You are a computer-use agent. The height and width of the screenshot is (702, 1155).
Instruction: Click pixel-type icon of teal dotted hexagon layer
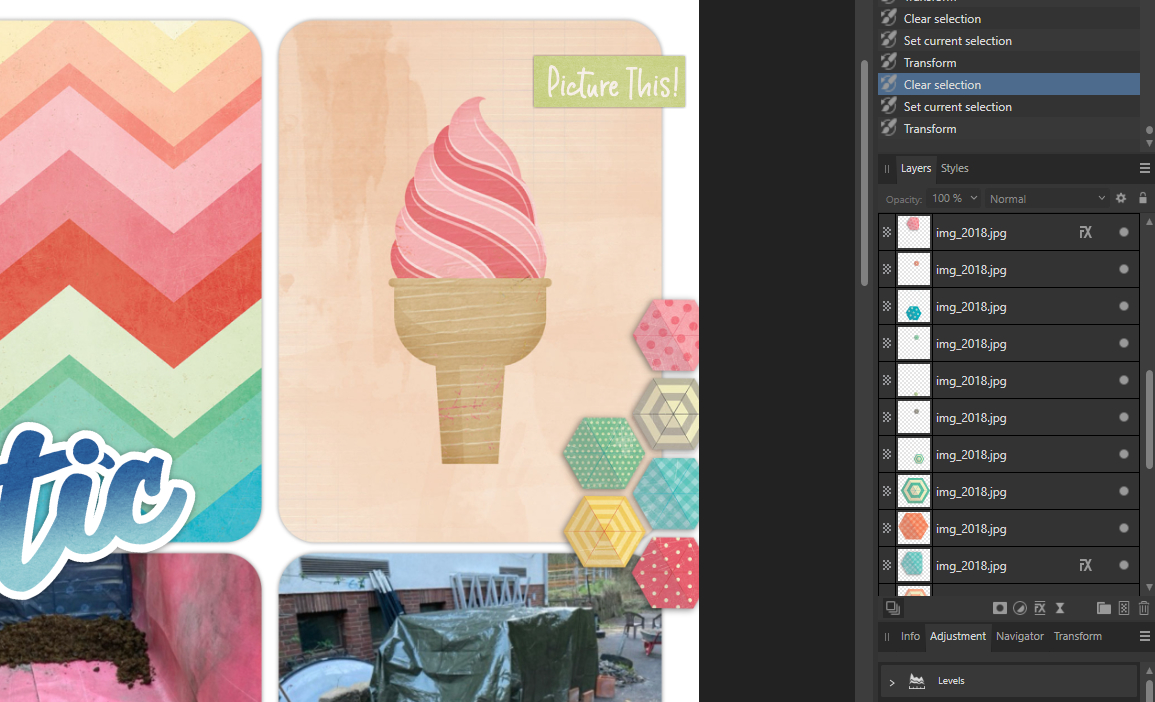click(x=887, y=306)
